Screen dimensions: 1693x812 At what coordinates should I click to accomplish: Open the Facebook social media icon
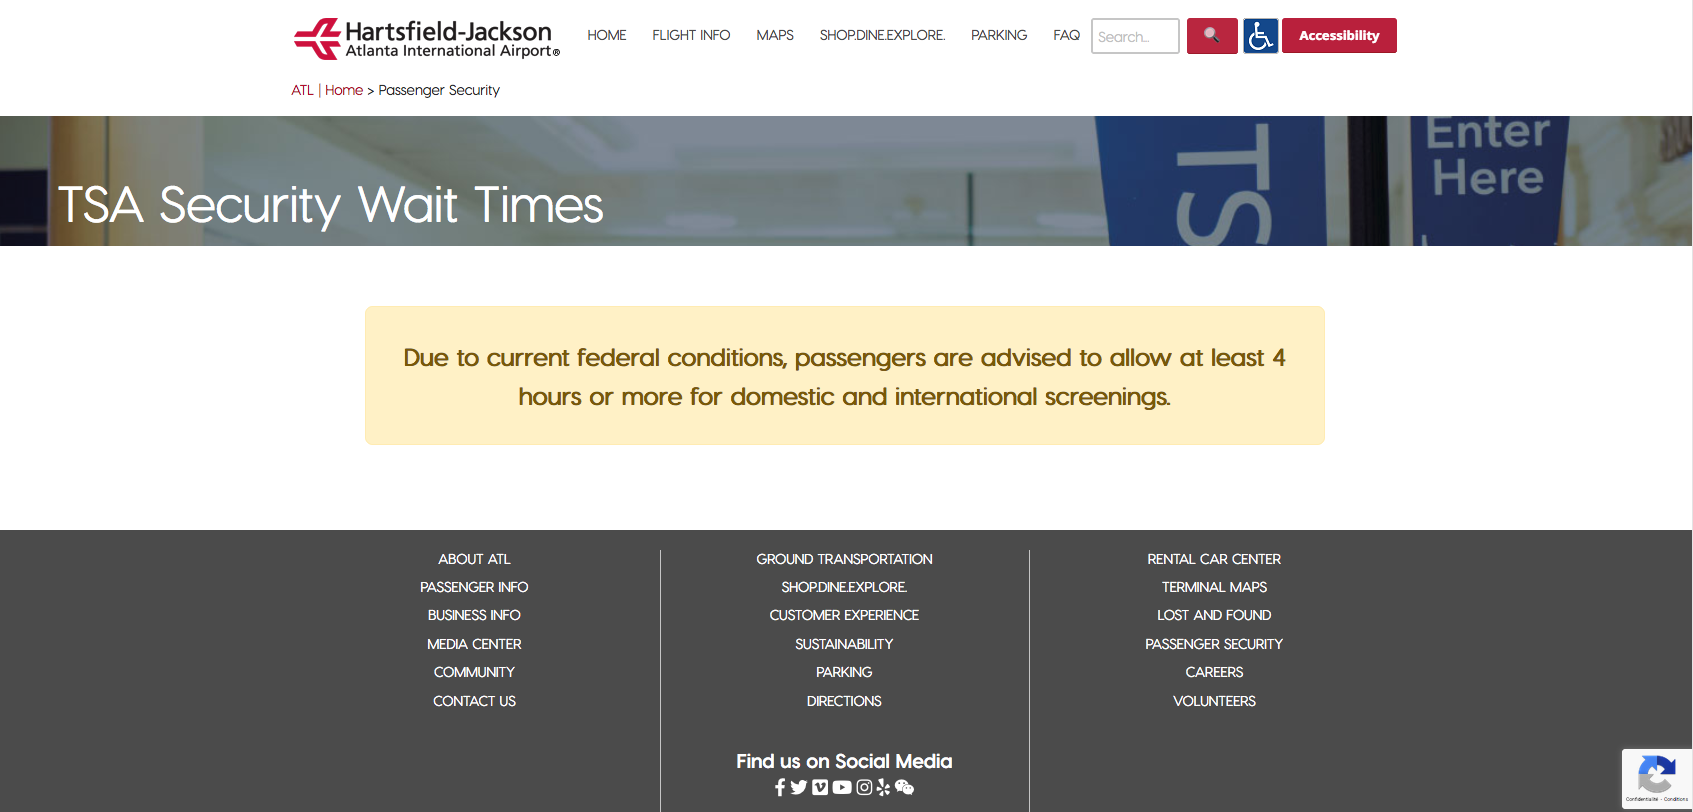[x=780, y=788]
